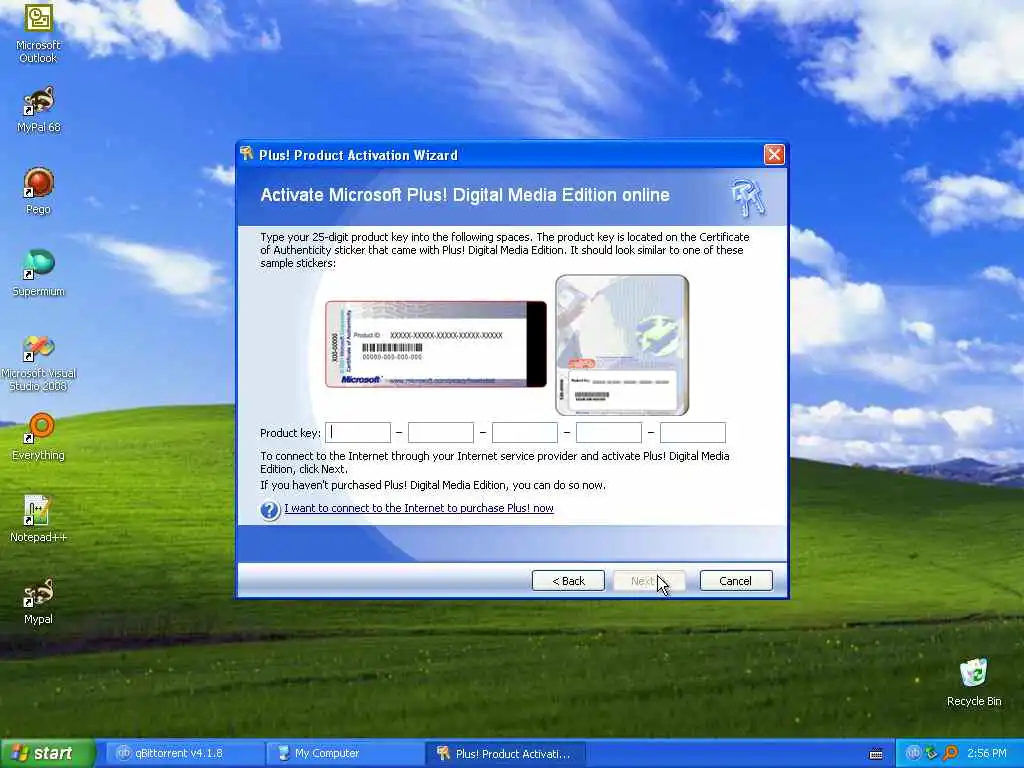Click the blue help question mark icon

270,509
